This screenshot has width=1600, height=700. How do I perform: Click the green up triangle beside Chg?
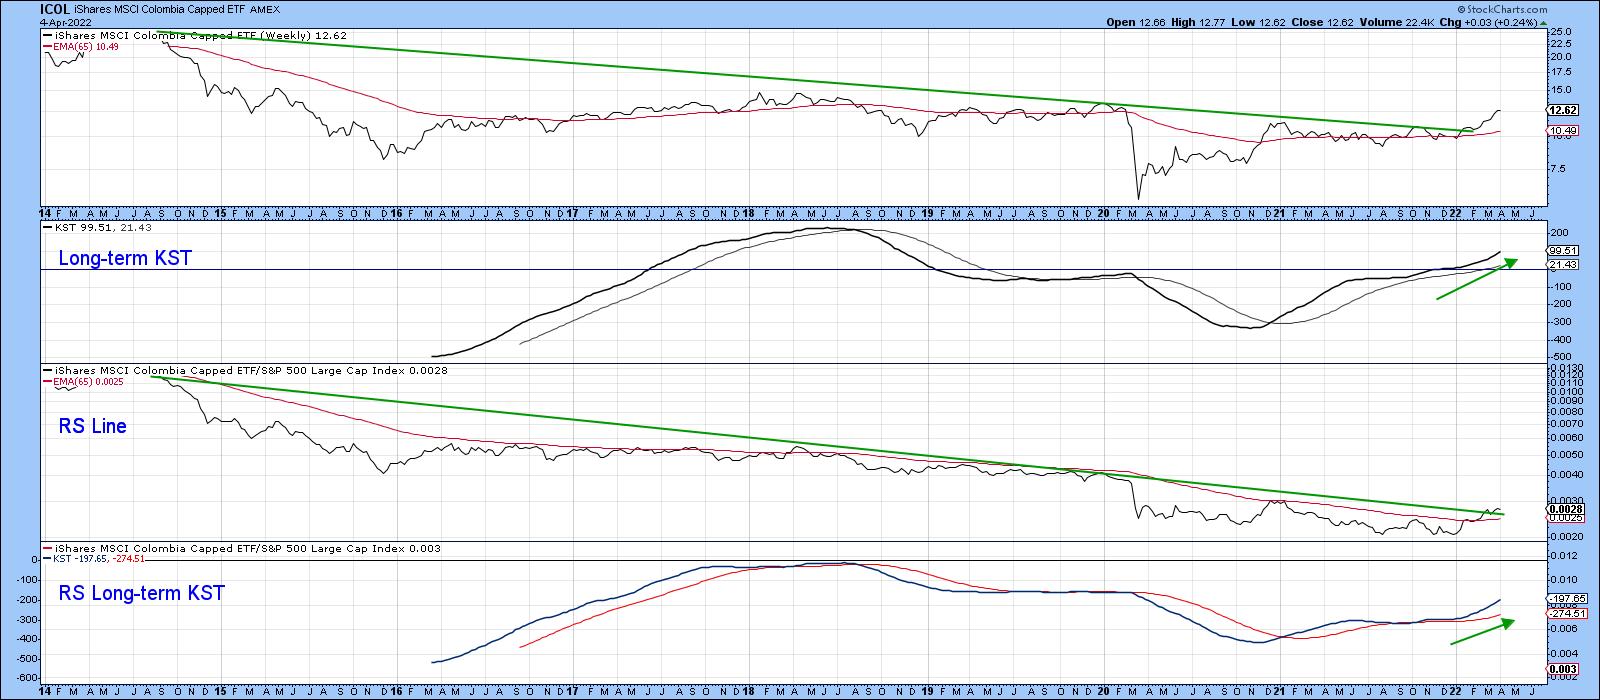(x=1543, y=23)
